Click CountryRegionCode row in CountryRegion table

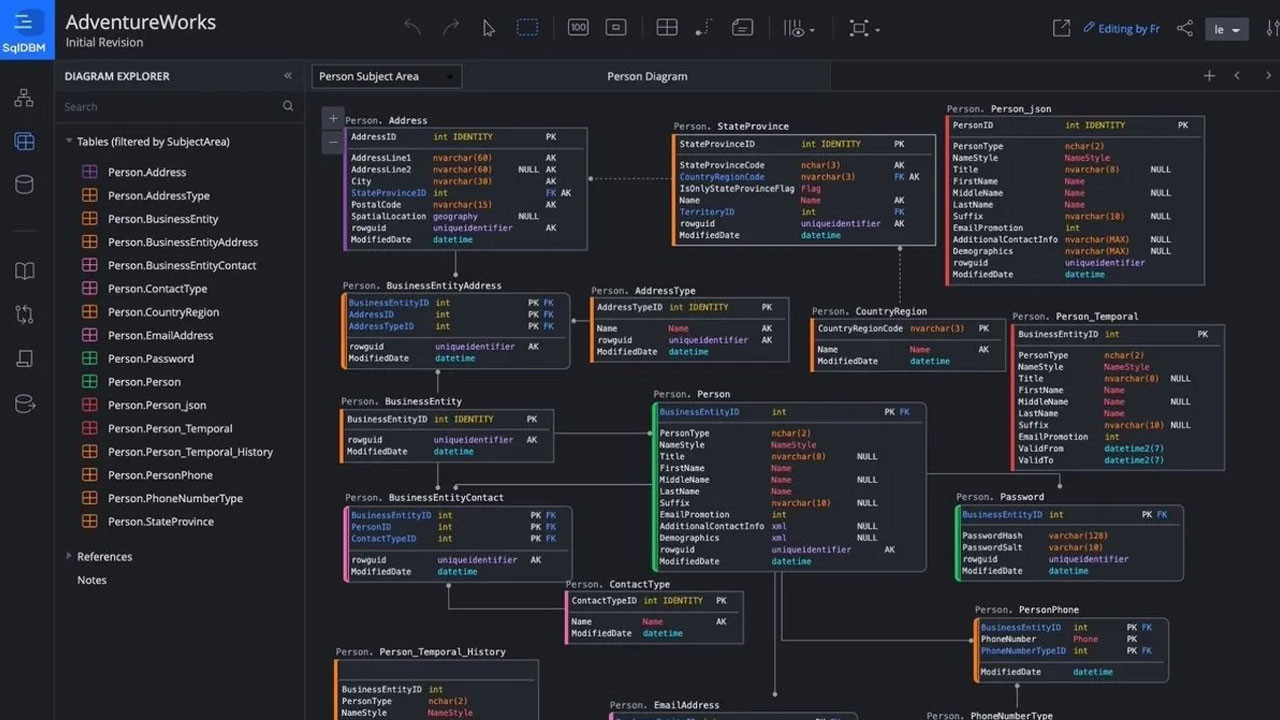(908, 329)
